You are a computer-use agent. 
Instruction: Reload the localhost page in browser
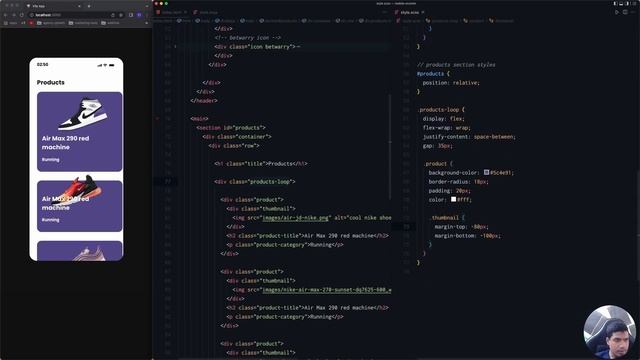(x=21, y=15)
